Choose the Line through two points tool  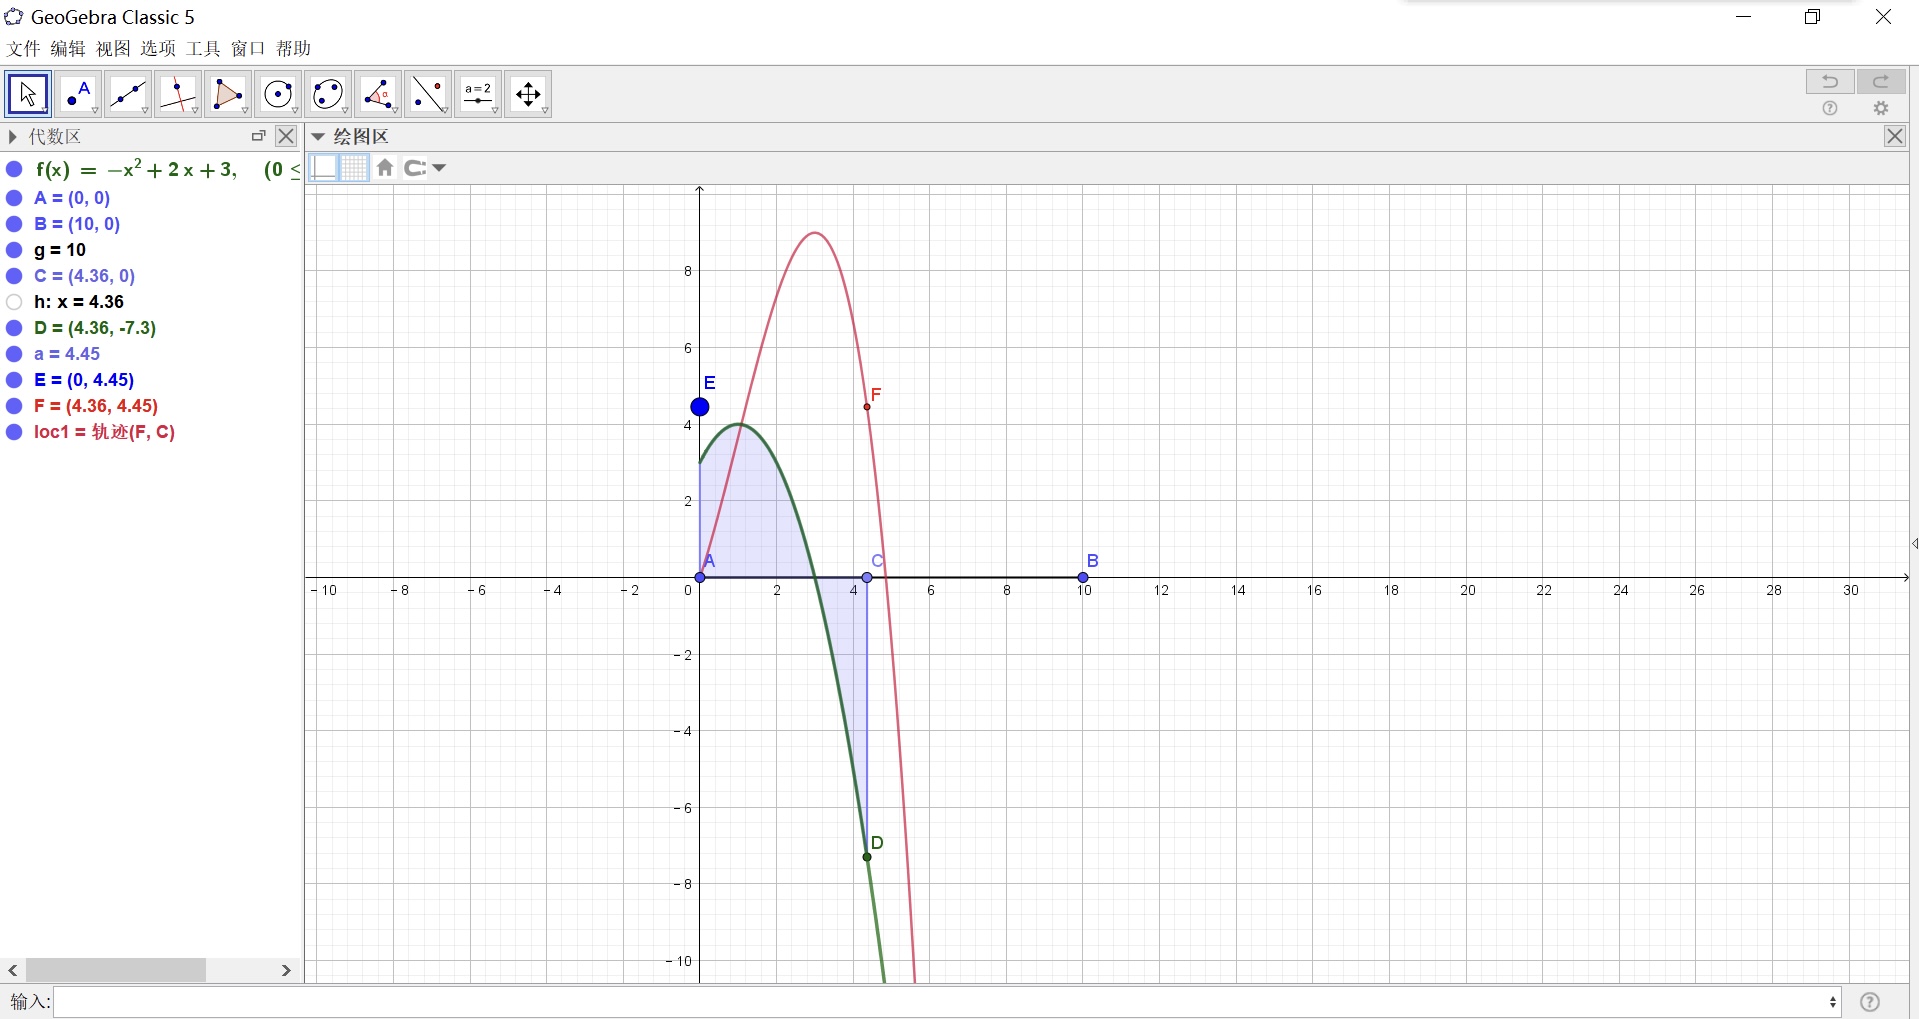(x=128, y=94)
